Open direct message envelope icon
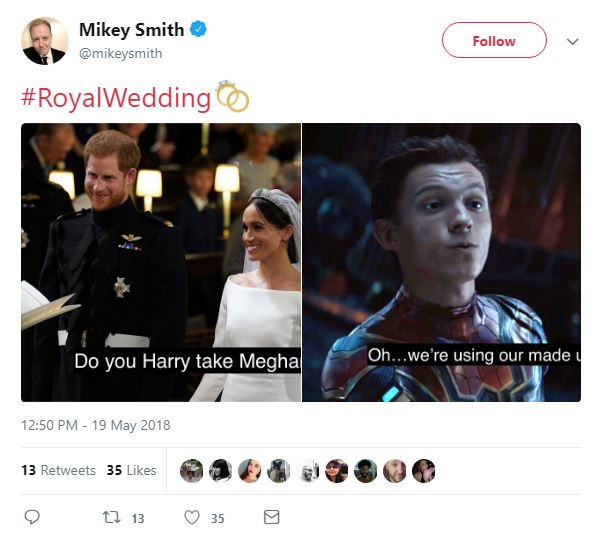This screenshot has width=607, height=542. coord(271,518)
